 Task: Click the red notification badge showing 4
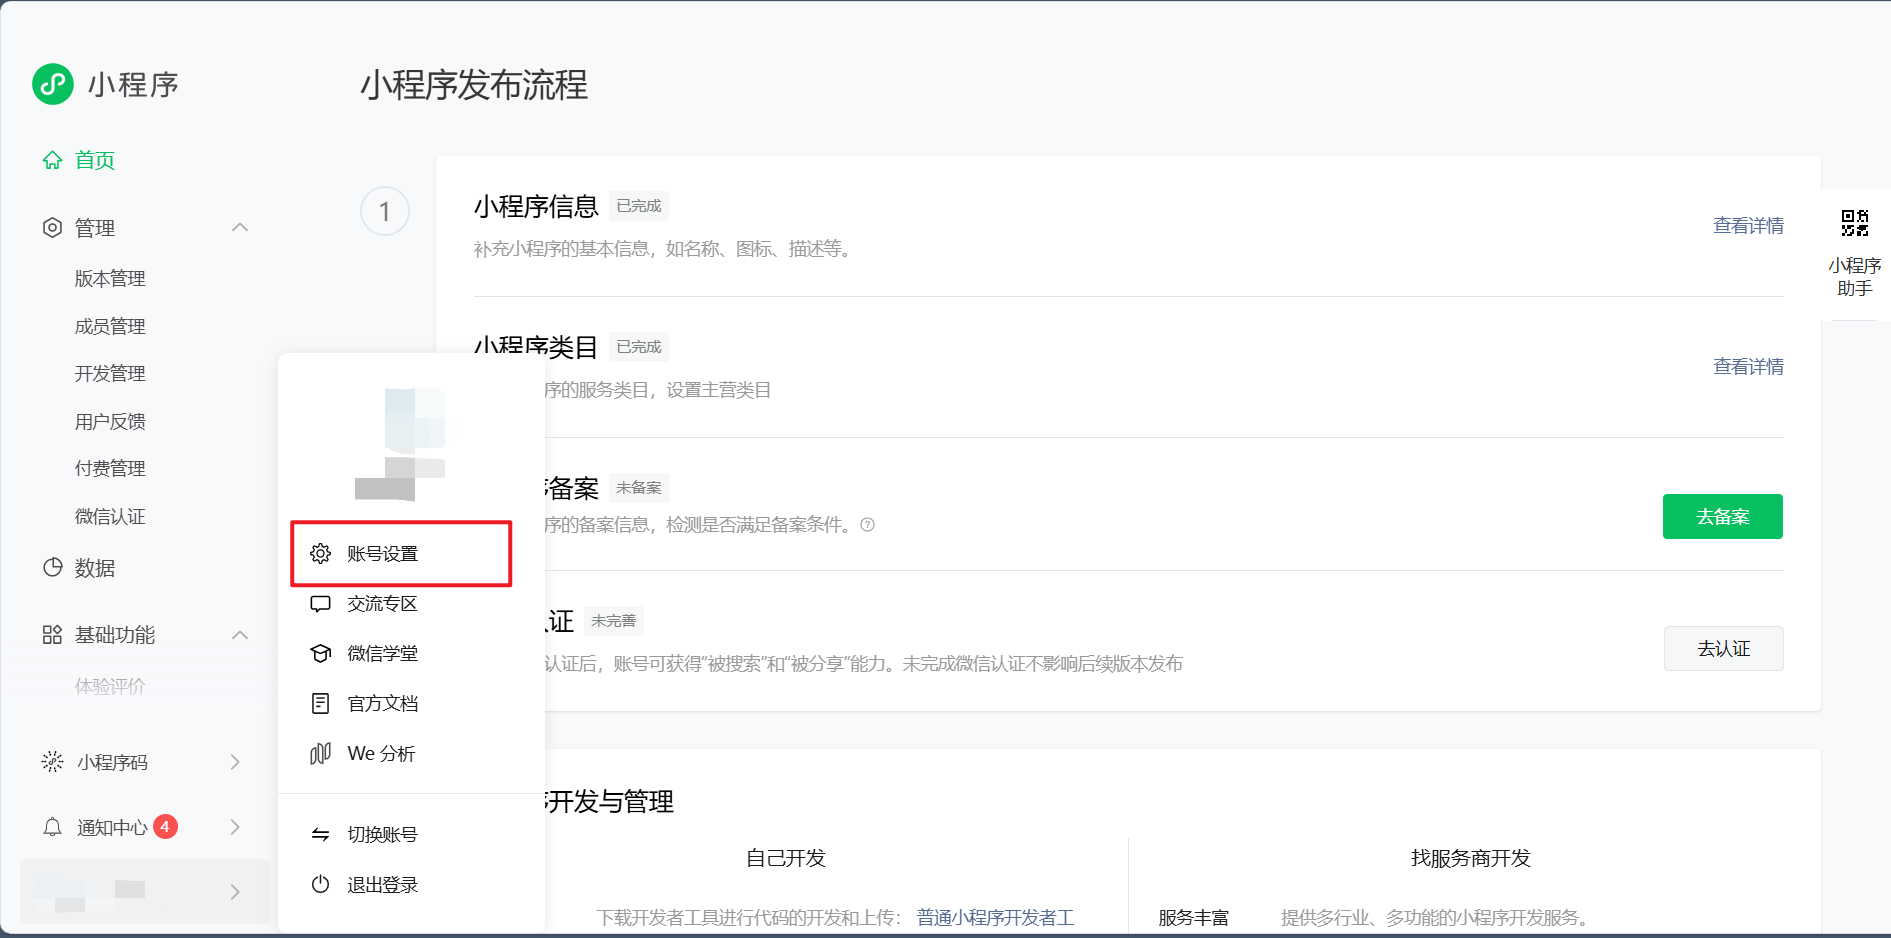165,827
